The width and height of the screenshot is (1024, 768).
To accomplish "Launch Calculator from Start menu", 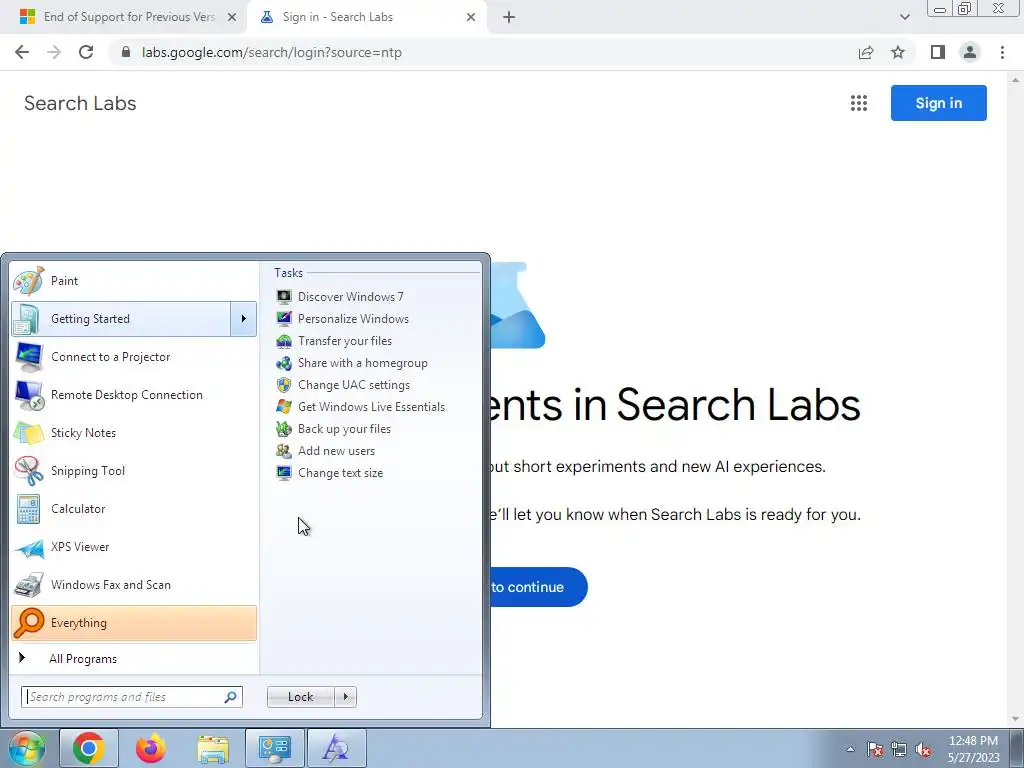I will tap(134, 509).
